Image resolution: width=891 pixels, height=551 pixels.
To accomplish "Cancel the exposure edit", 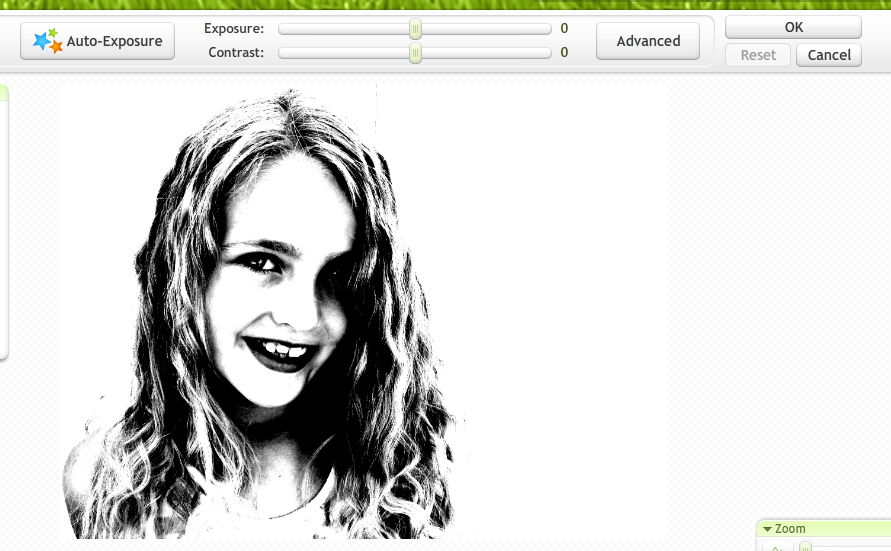I will pos(829,55).
